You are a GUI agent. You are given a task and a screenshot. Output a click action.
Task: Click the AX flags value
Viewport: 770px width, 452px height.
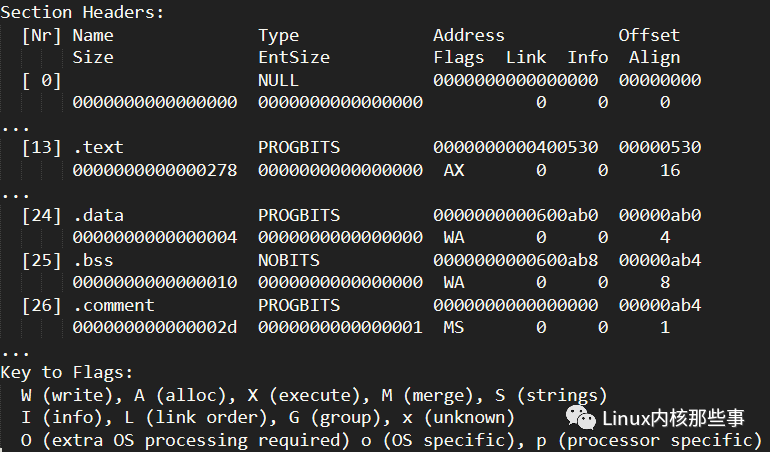click(454, 170)
